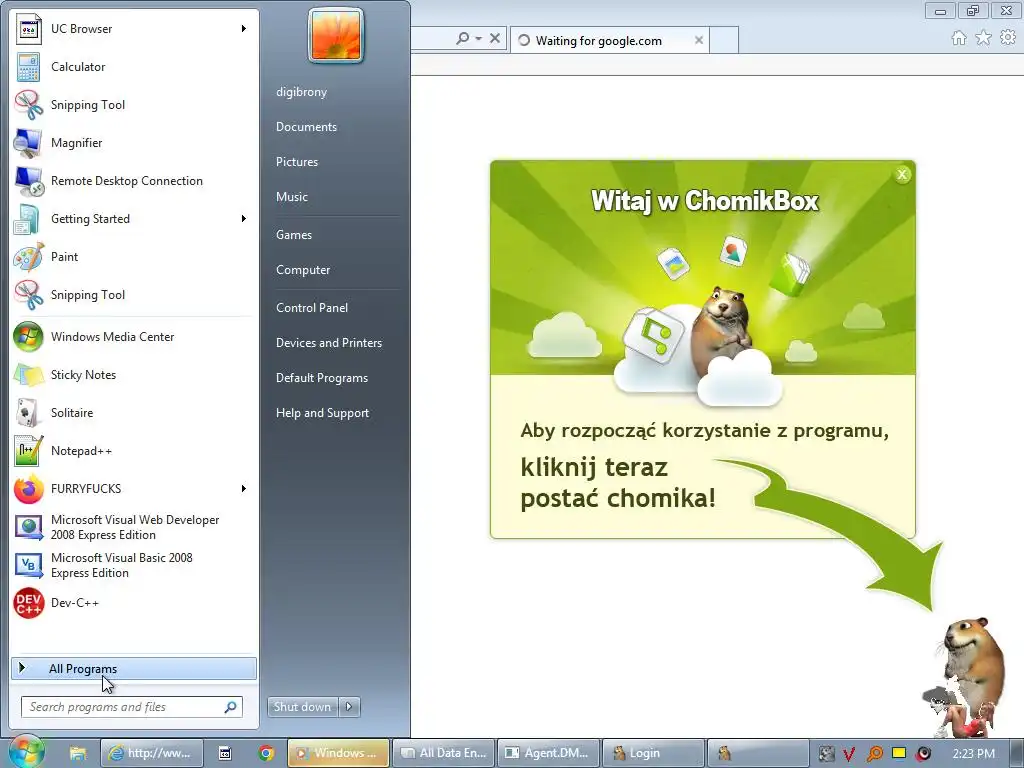
Task: Open Documents from the Start menu
Action: pyautogui.click(x=306, y=127)
